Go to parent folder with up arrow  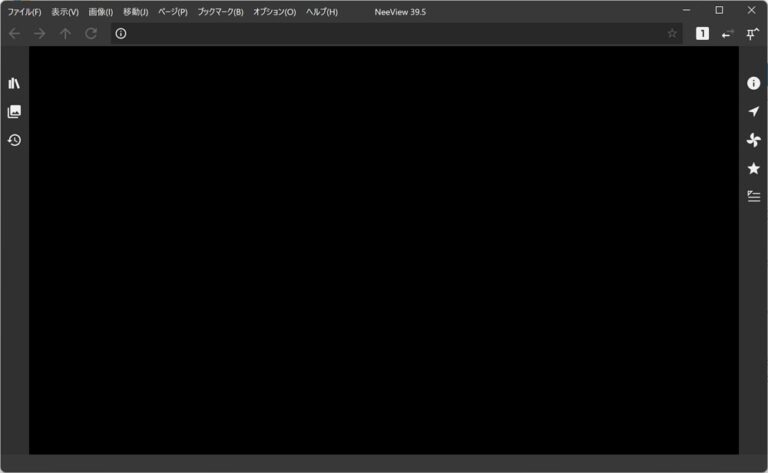[66, 34]
